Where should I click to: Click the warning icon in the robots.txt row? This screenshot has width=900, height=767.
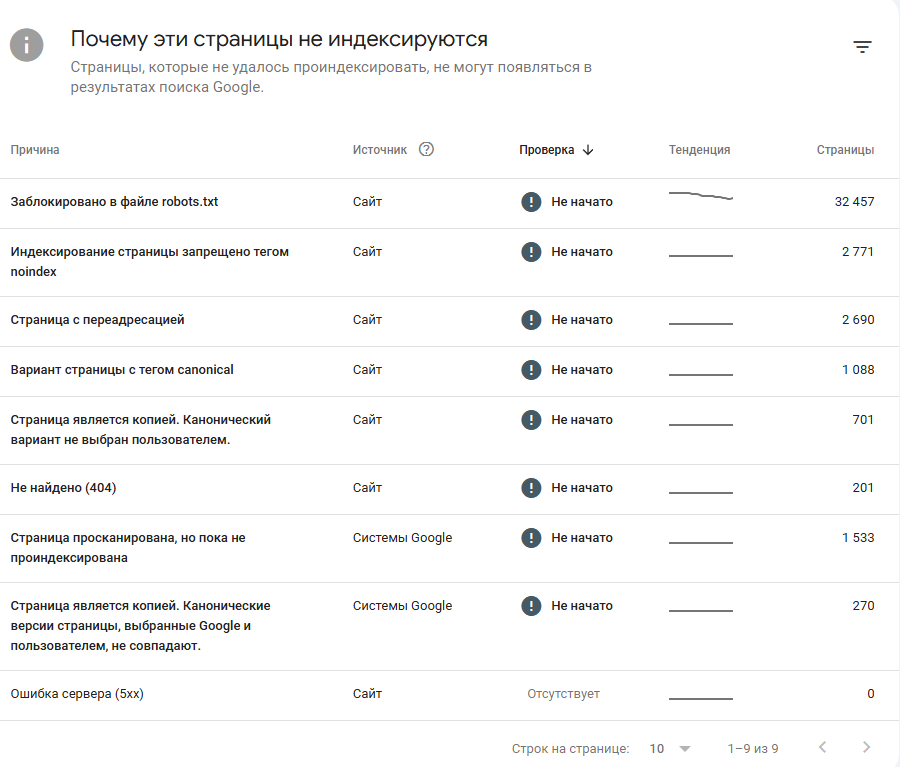(x=531, y=202)
